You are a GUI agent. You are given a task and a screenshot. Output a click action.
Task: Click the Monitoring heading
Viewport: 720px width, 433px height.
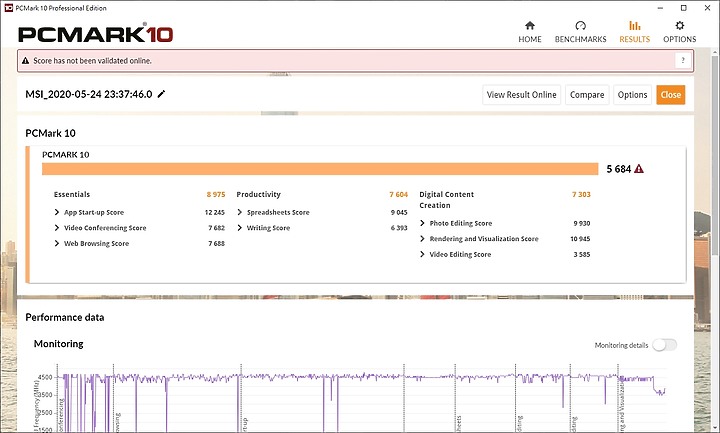pyautogui.click(x=59, y=343)
